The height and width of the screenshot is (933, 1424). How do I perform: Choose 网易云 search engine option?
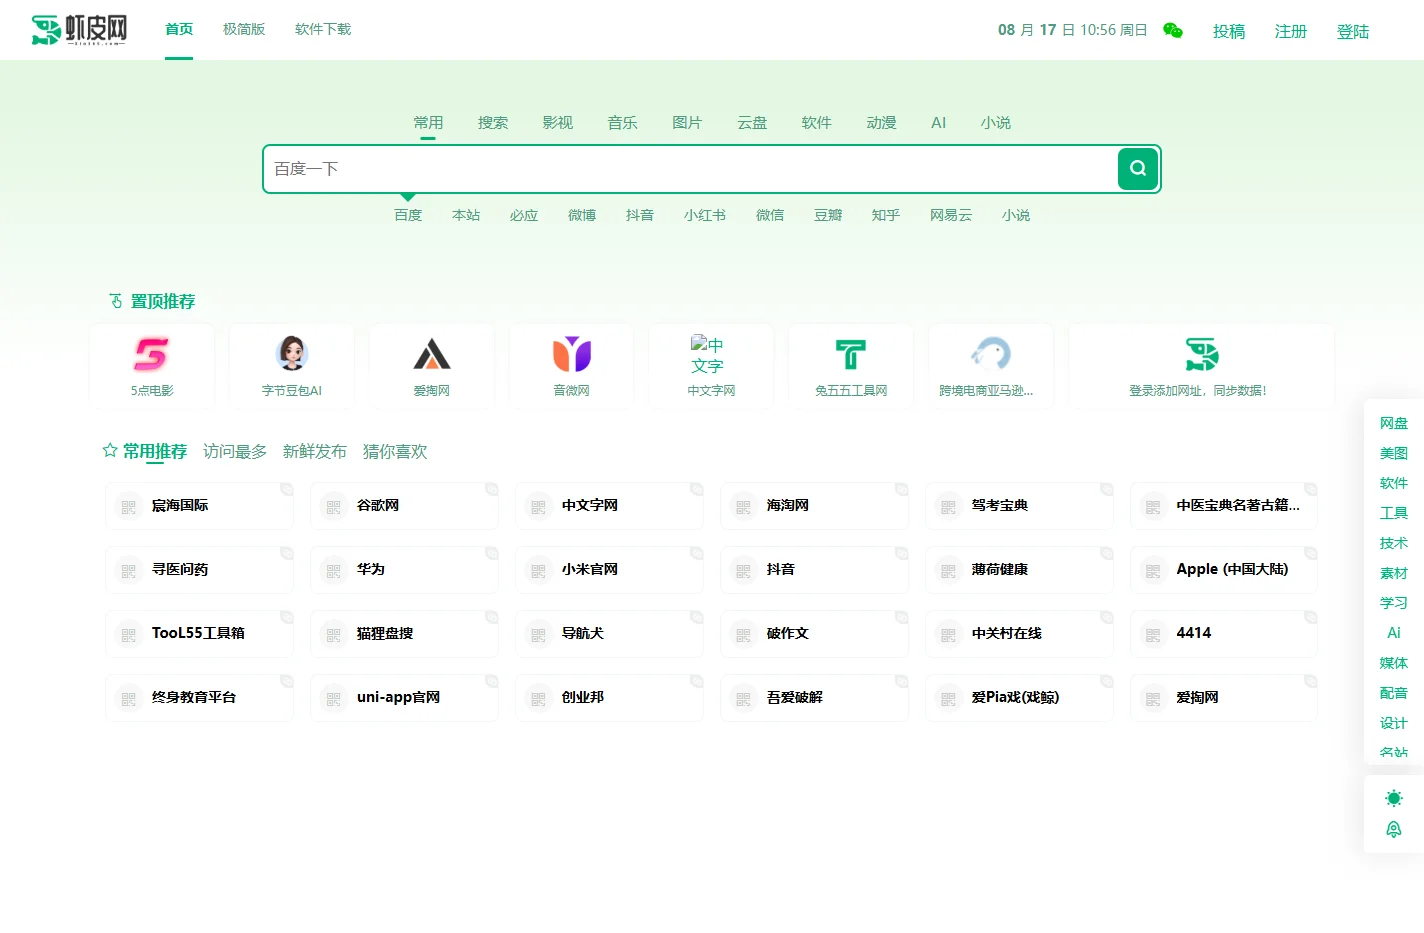tap(951, 215)
